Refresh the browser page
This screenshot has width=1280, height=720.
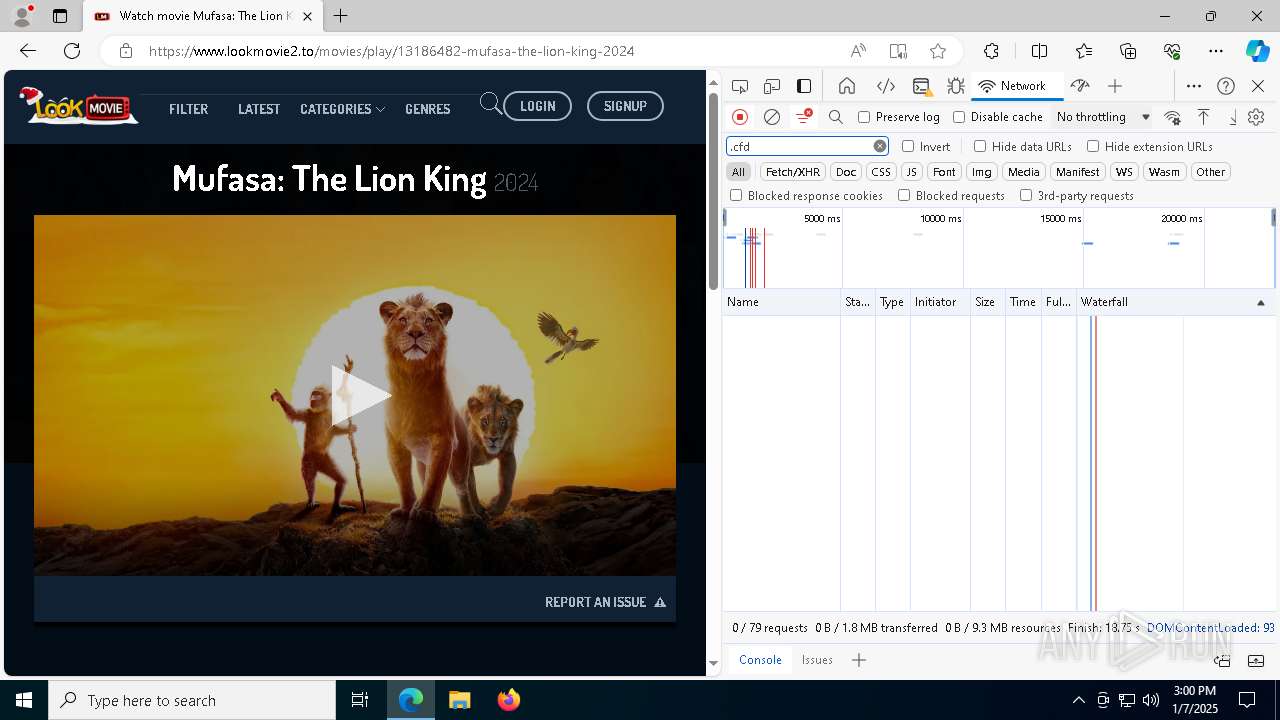pyautogui.click(x=72, y=51)
